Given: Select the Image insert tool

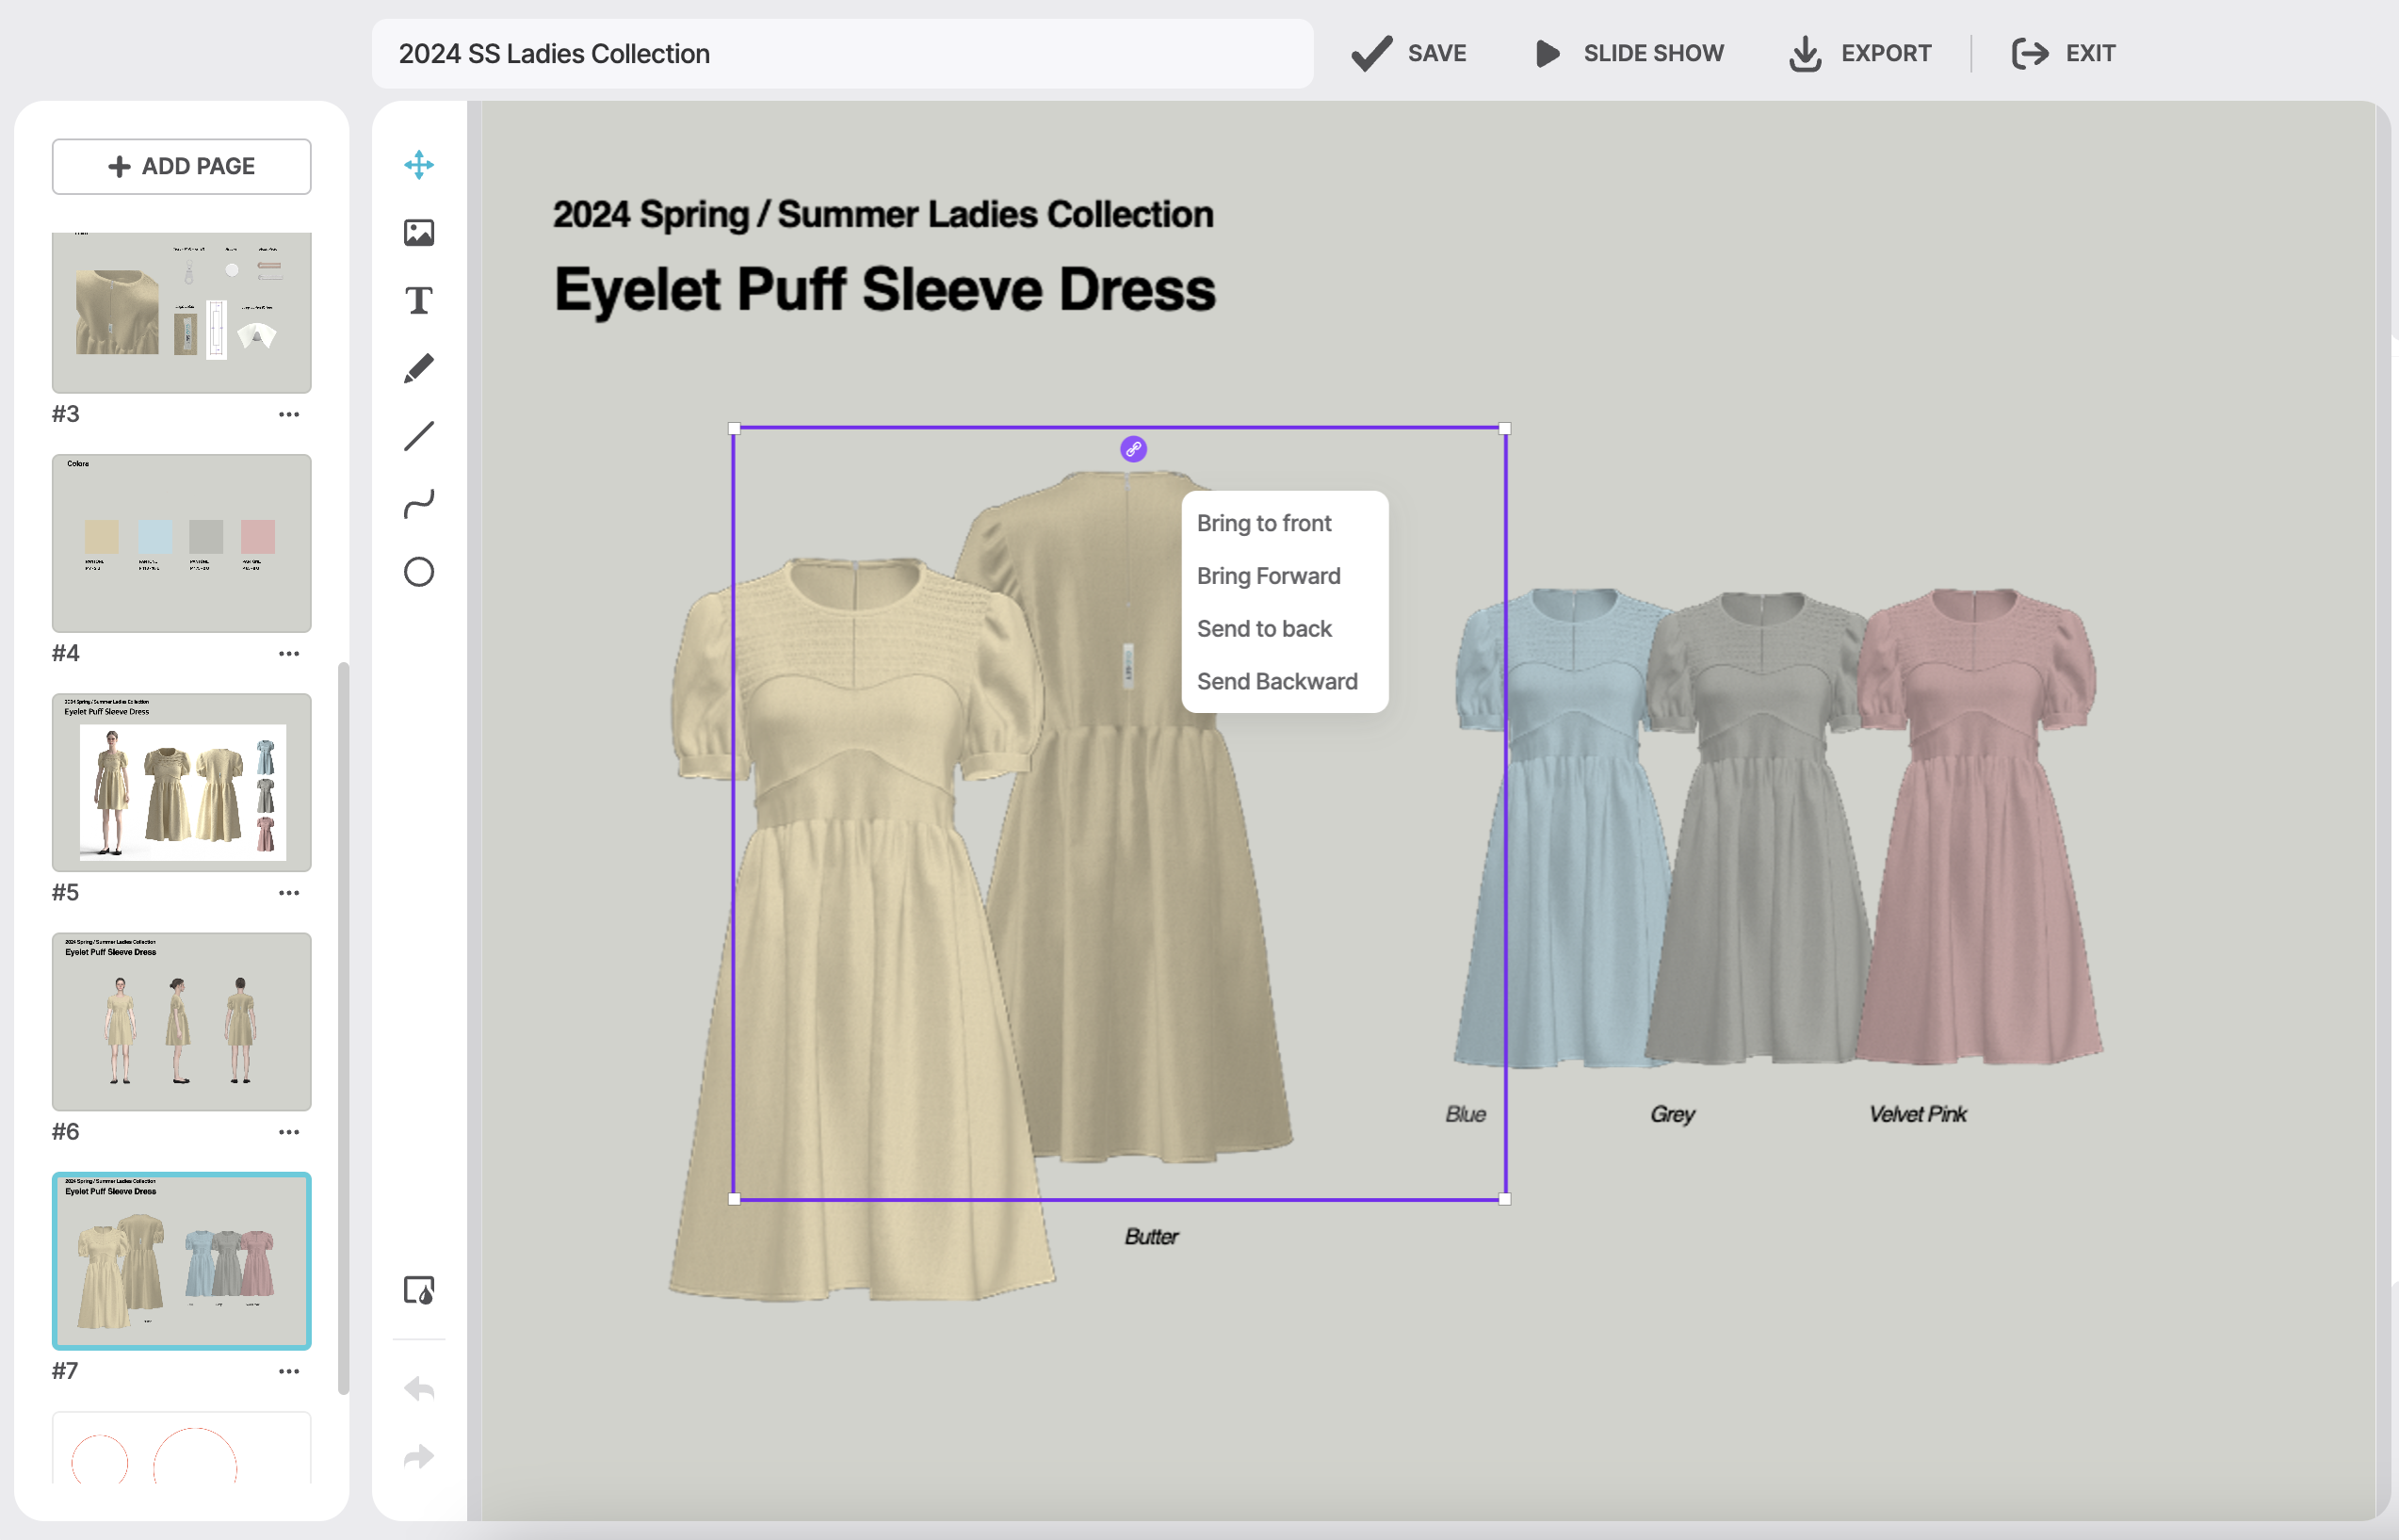Looking at the screenshot, I should point(419,232).
